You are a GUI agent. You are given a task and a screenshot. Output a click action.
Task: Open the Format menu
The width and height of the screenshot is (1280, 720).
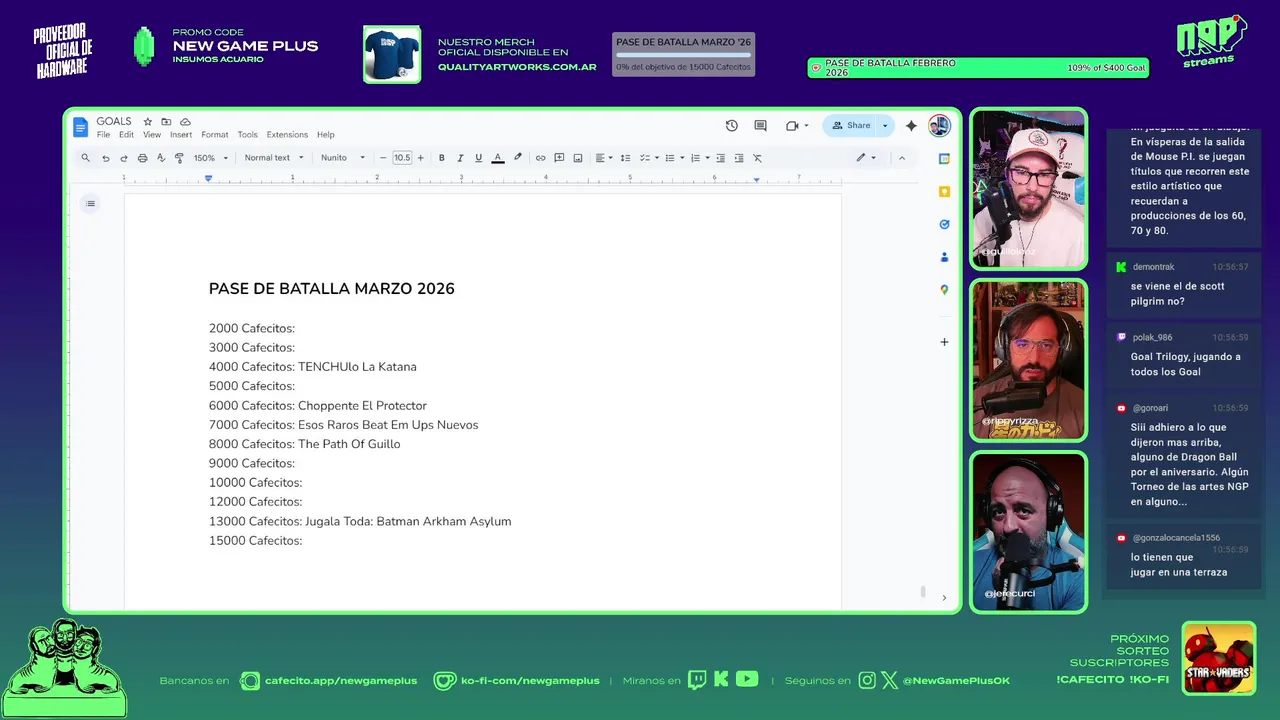pyautogui.click(x=215, y=135)
